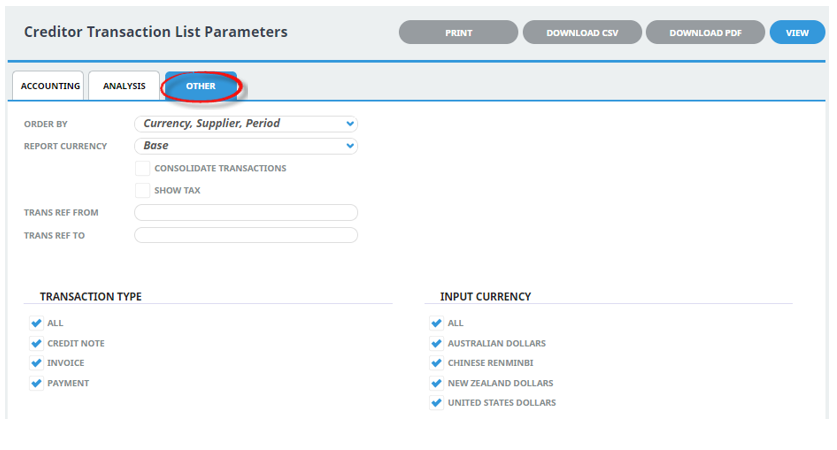Select the OTHER tab
This screenshot has width=837, height=450.
coord(201,85)
